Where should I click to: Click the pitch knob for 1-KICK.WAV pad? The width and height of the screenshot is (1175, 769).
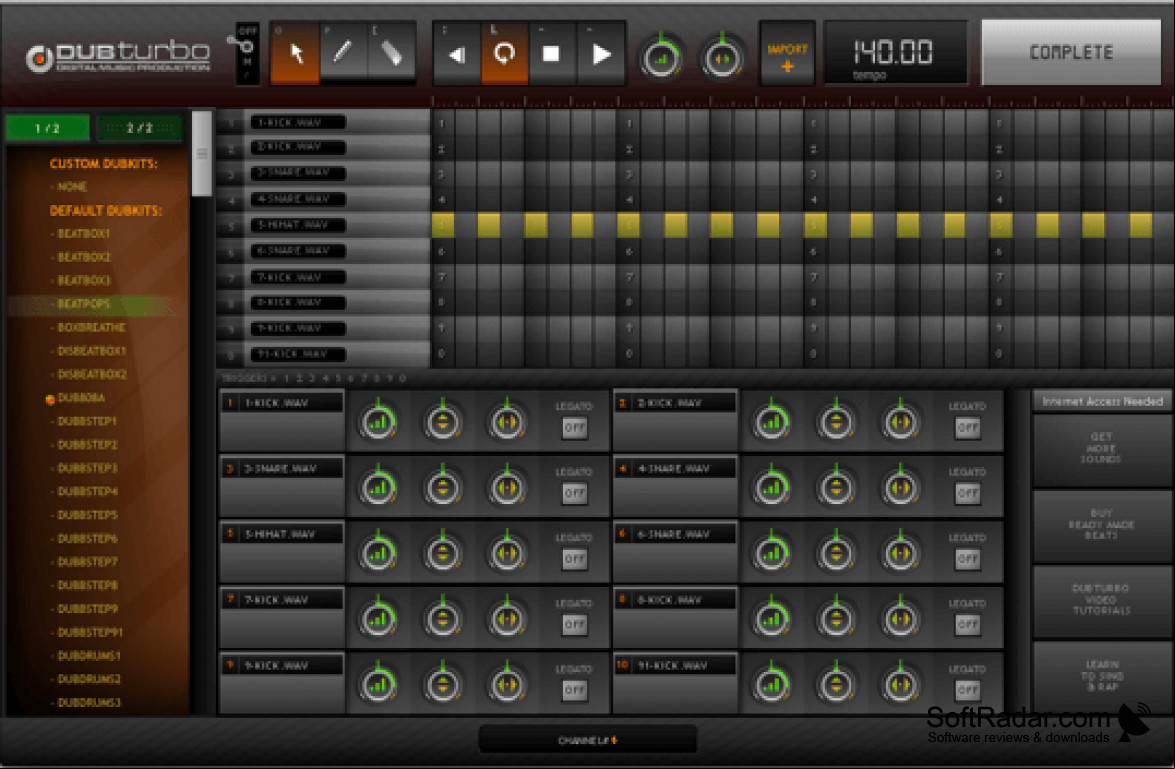point(443,422)
